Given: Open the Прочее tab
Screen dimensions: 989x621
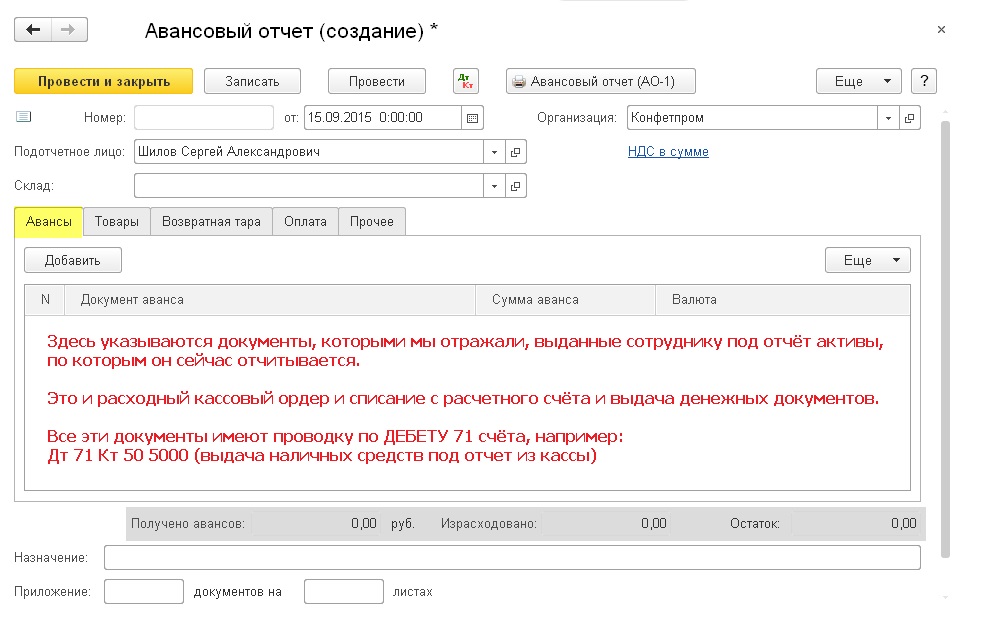Looking at the screenshot, I should coord(372,222).
